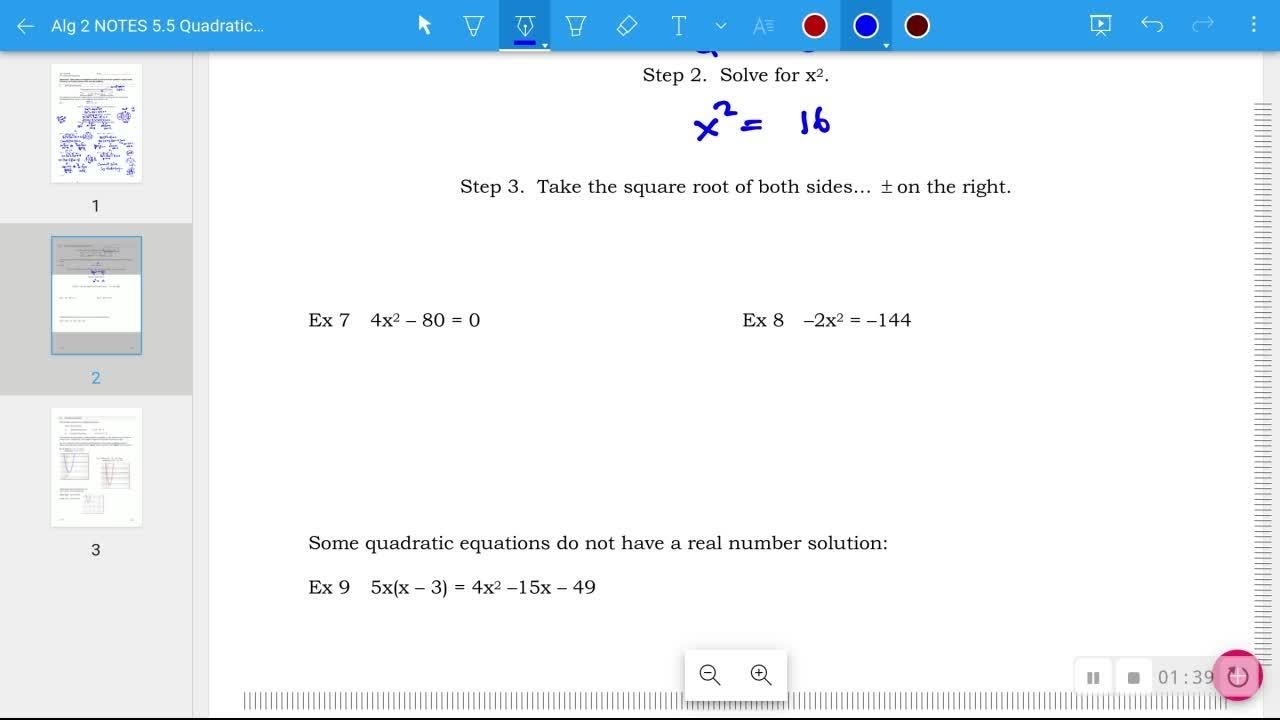Open the blue marker tool options arrow
1280x720 pixels.
point(545,45)
